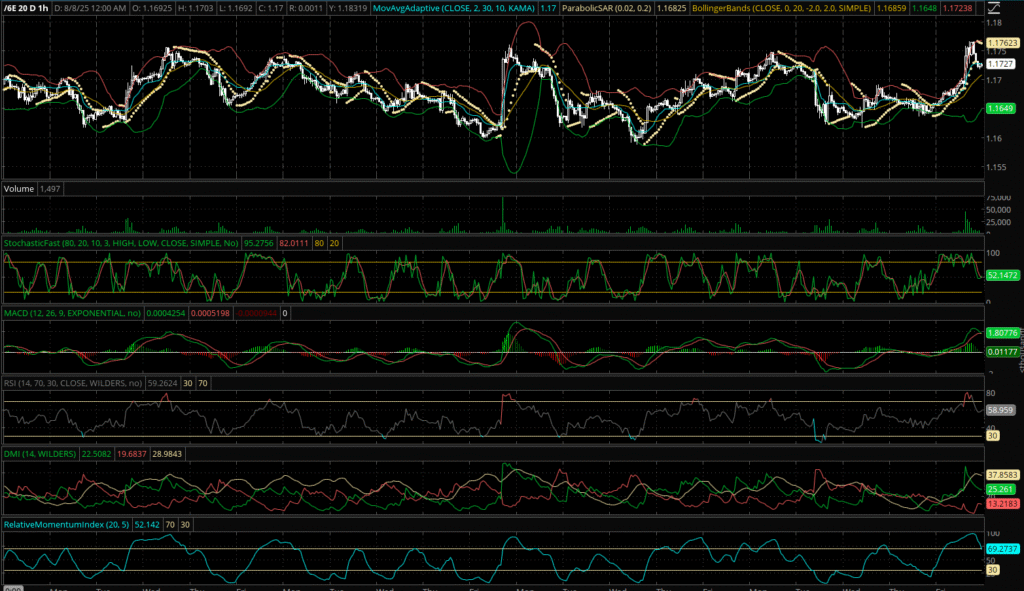Click the 1.1727 last price bubble
1024x591 pixels.
1000,64
